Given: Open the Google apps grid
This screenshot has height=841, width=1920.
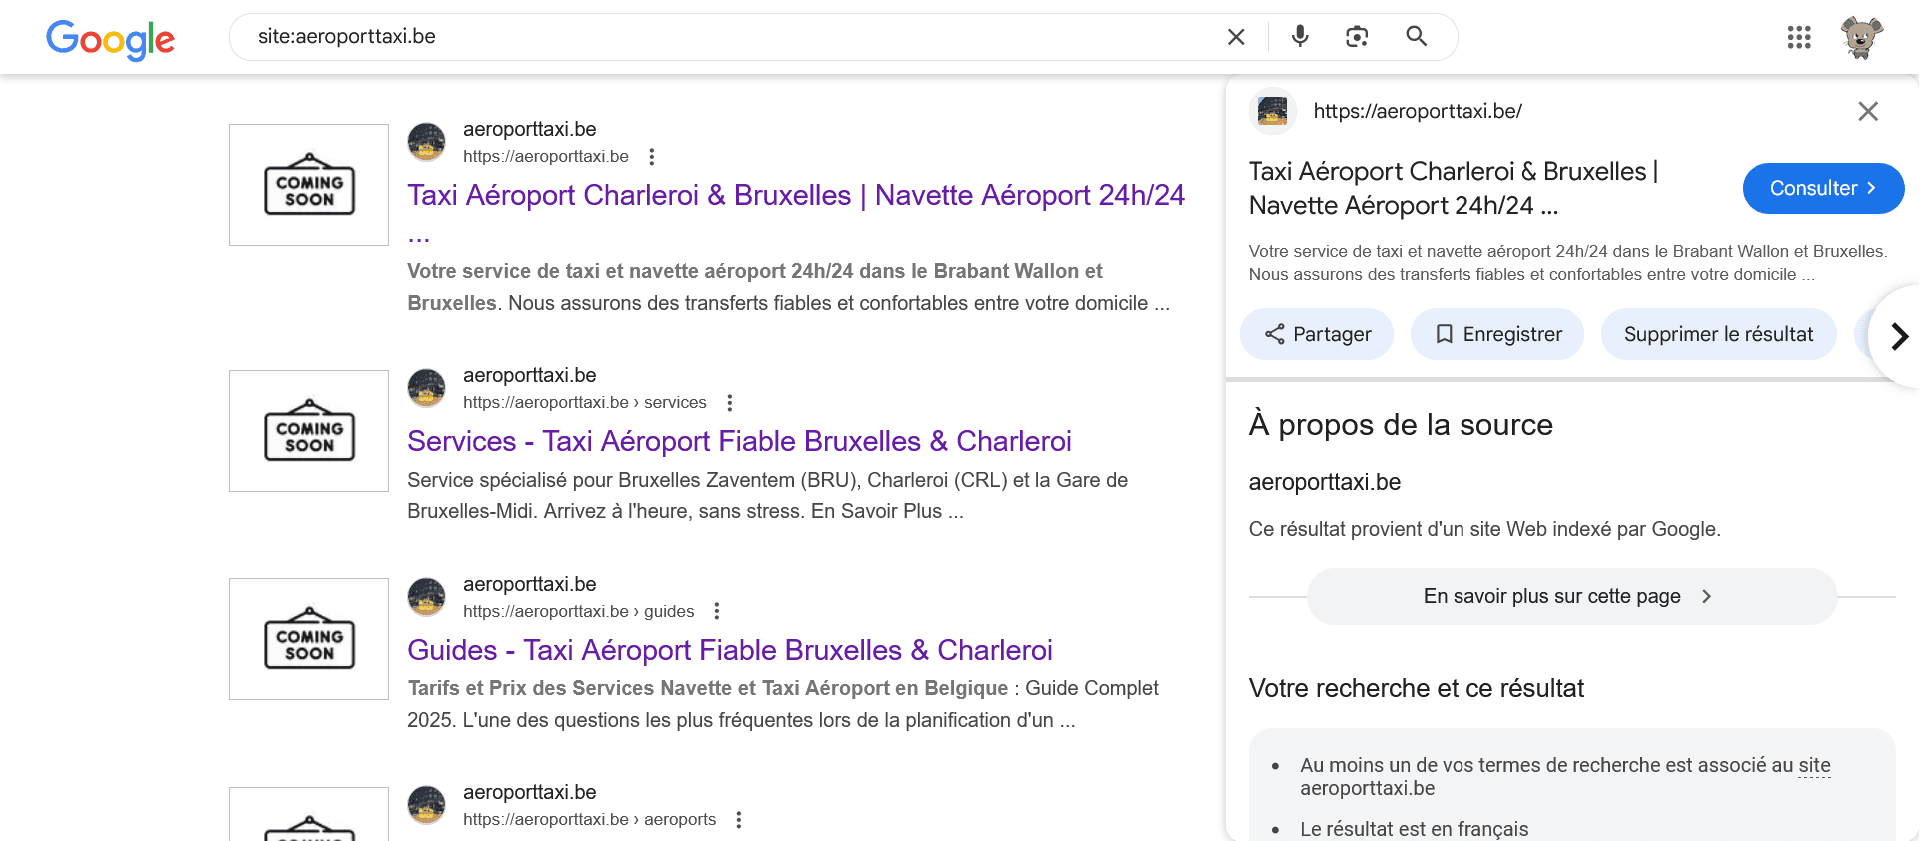Looking at the screenshot, I should (1799, 38).
